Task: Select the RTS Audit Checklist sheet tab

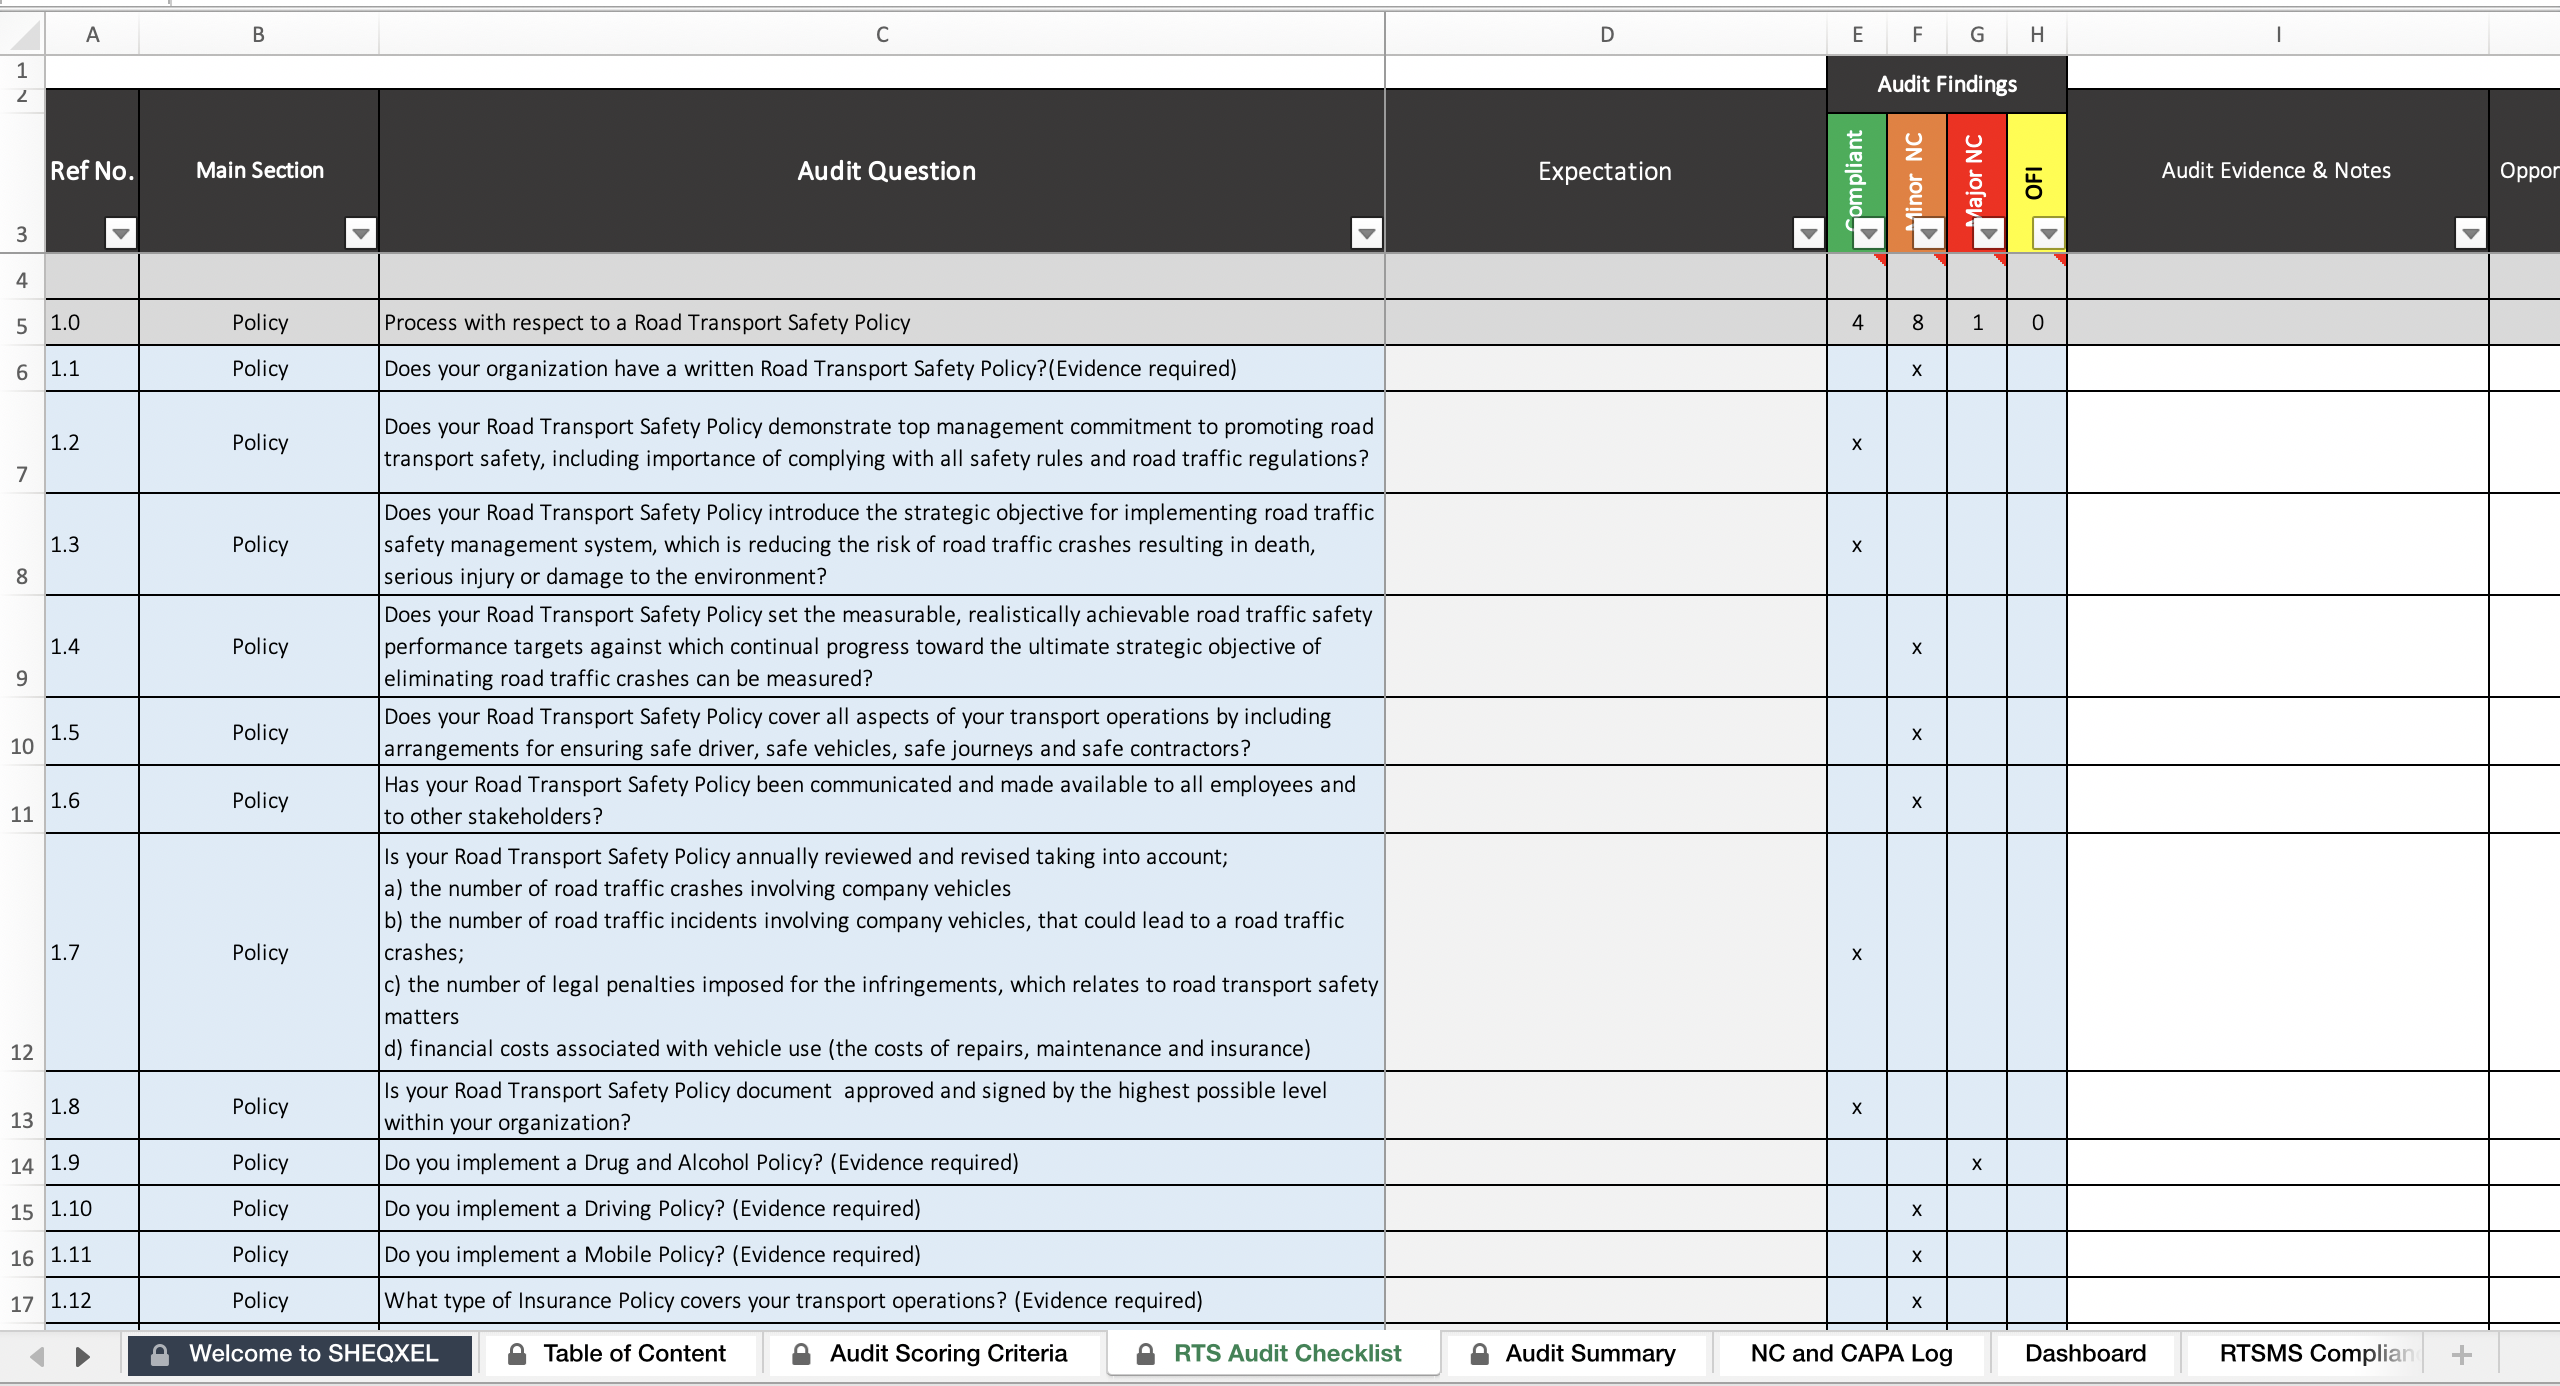Action: click(1272, 1354)
